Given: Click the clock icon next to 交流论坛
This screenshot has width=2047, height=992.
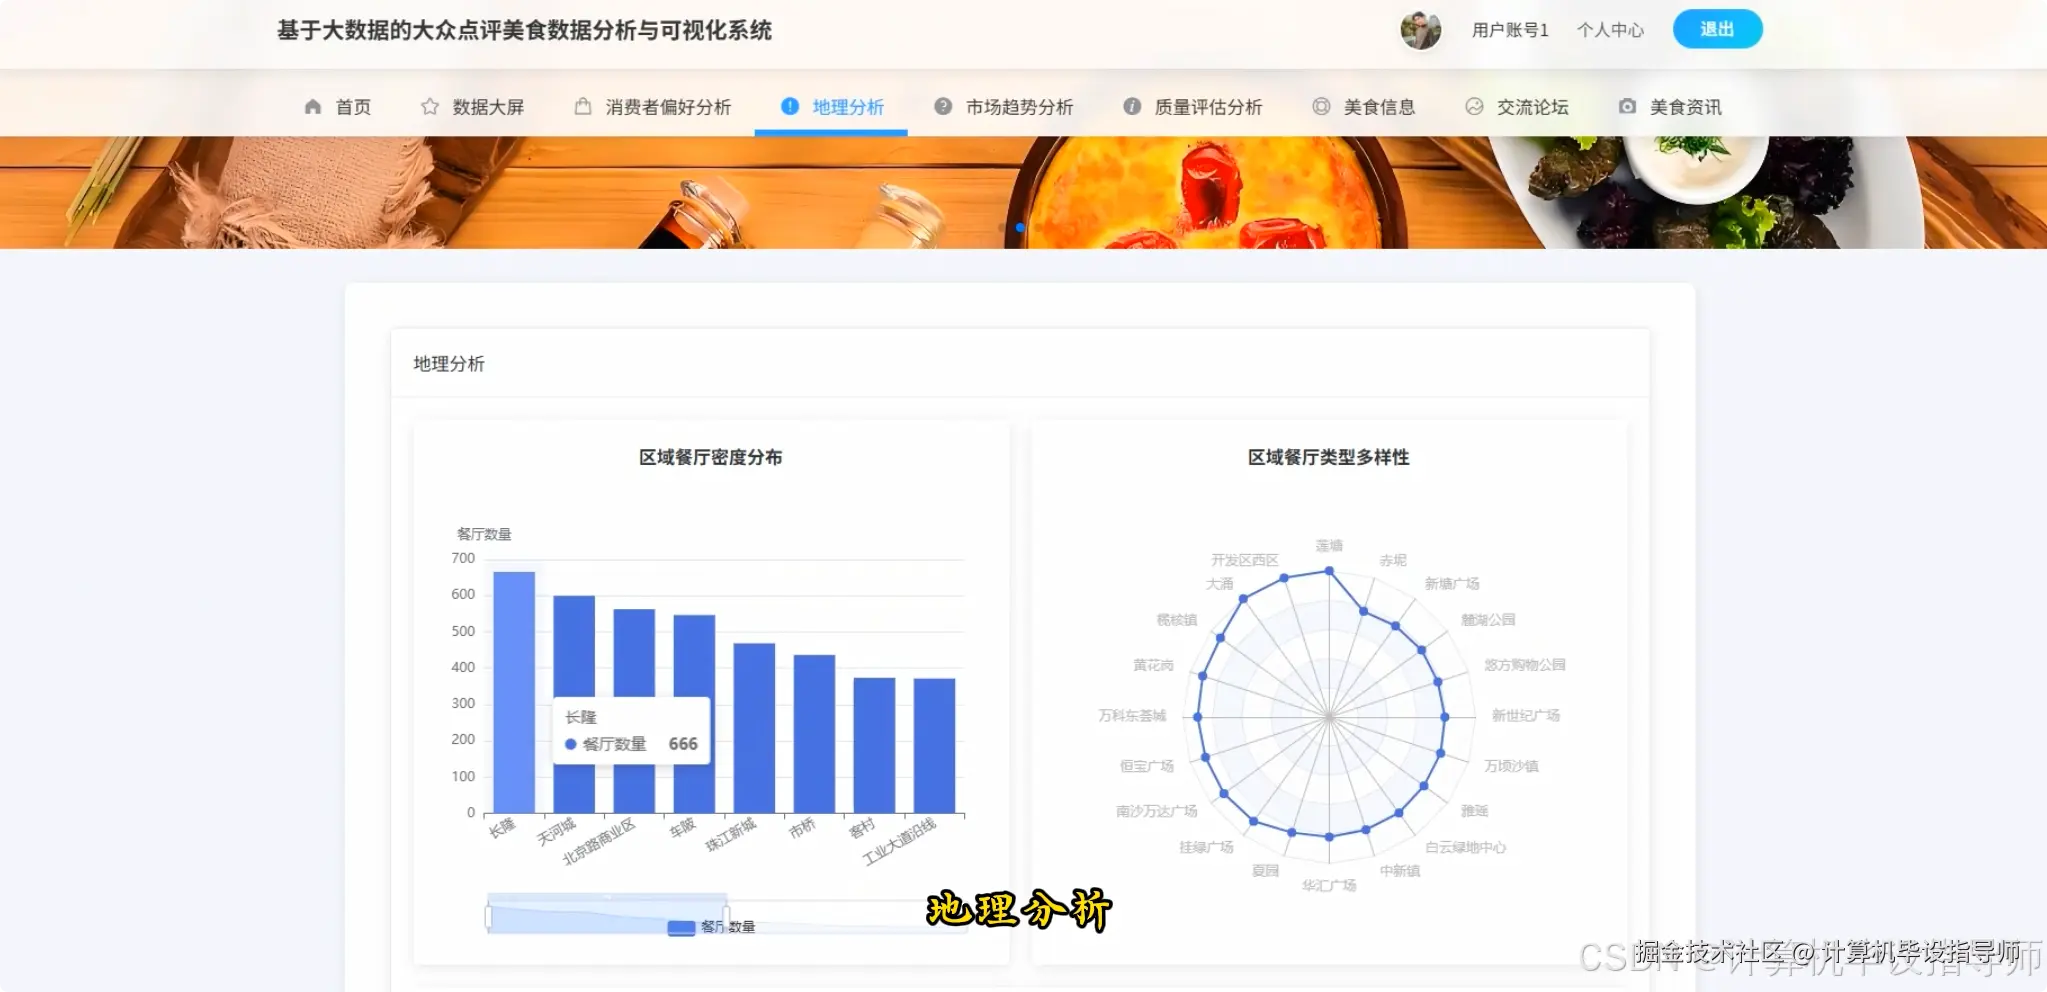Looking at the screenshot, I should [1473, 106].
